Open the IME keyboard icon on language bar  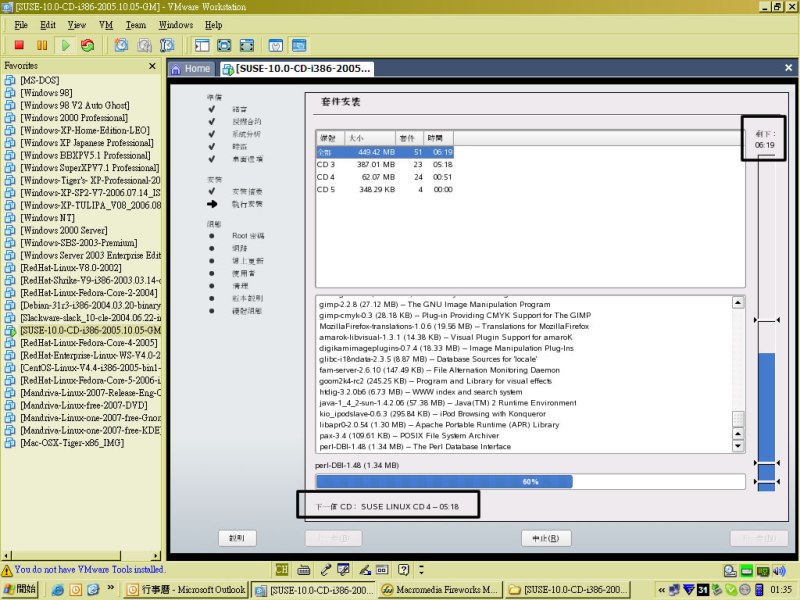(304, 569)
